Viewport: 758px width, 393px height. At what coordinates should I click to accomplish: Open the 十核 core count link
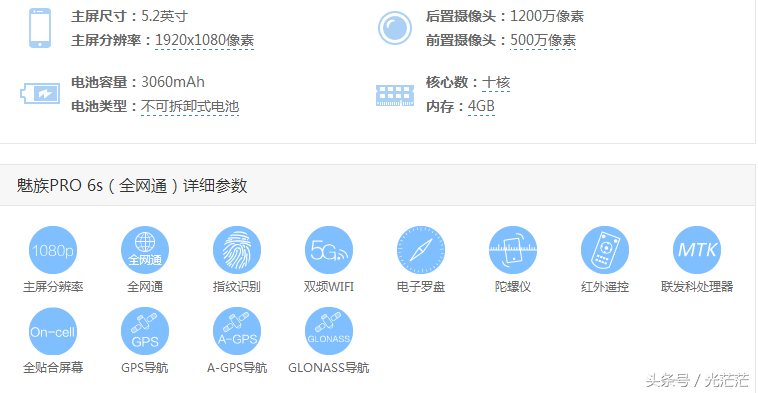pos(496,82)
